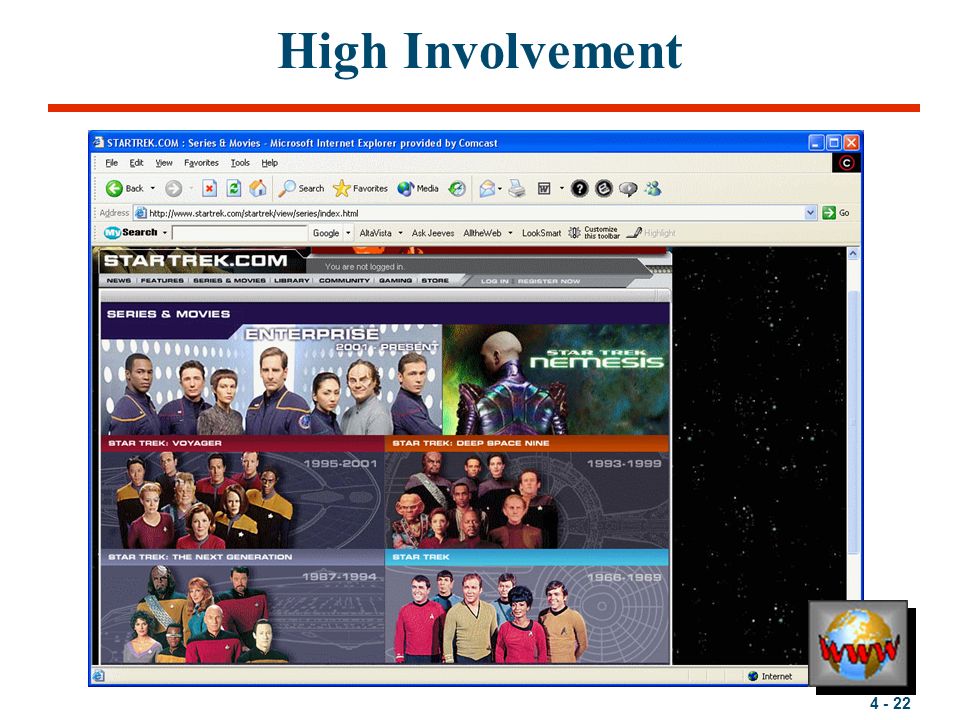The width and height of the screenshot is (960, 720).
Task: Open the File menu
Action: [x=111, y=163]
